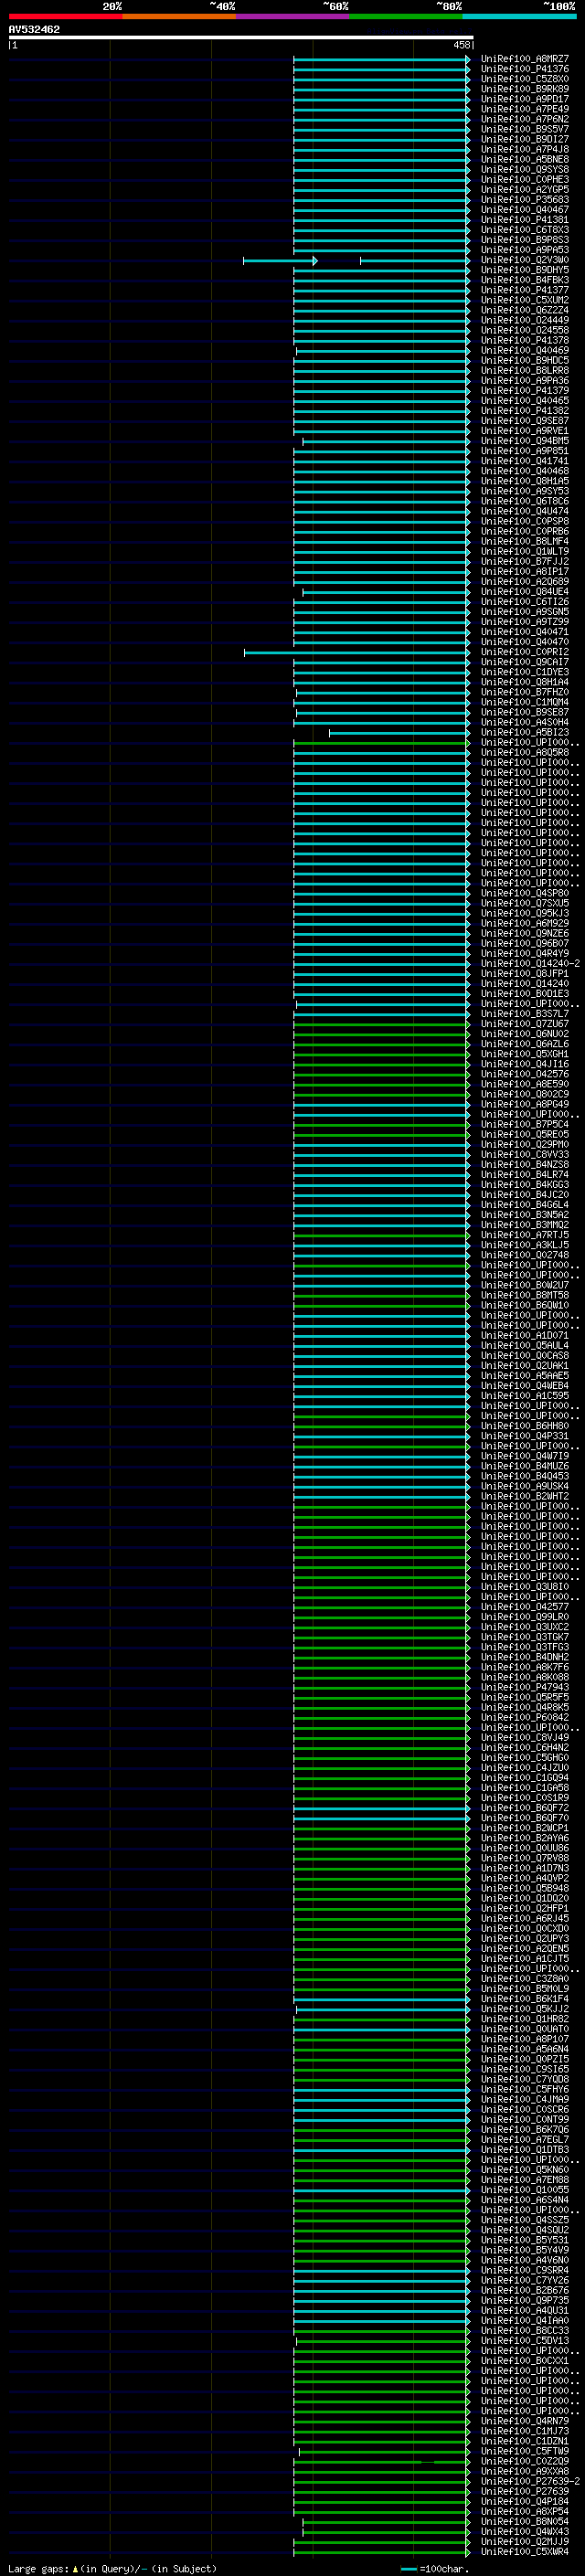Open hit UniRef100_B9RK89

(524, 89)
